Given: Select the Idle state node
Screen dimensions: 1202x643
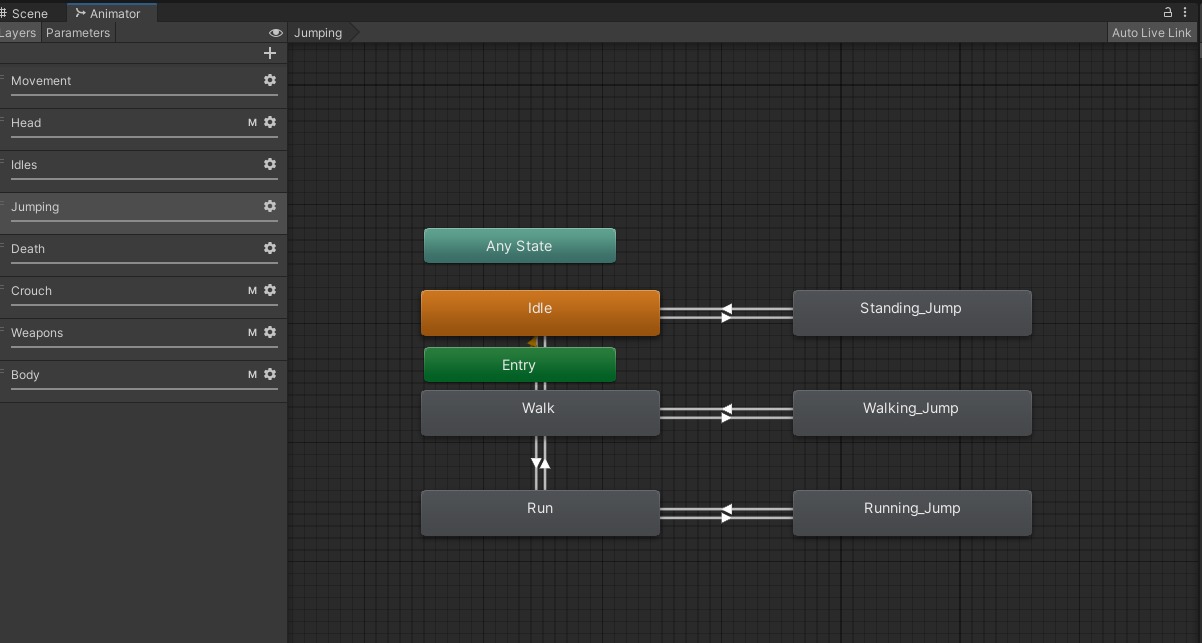Looking at the screenshot, I should [x=540, y=313].
